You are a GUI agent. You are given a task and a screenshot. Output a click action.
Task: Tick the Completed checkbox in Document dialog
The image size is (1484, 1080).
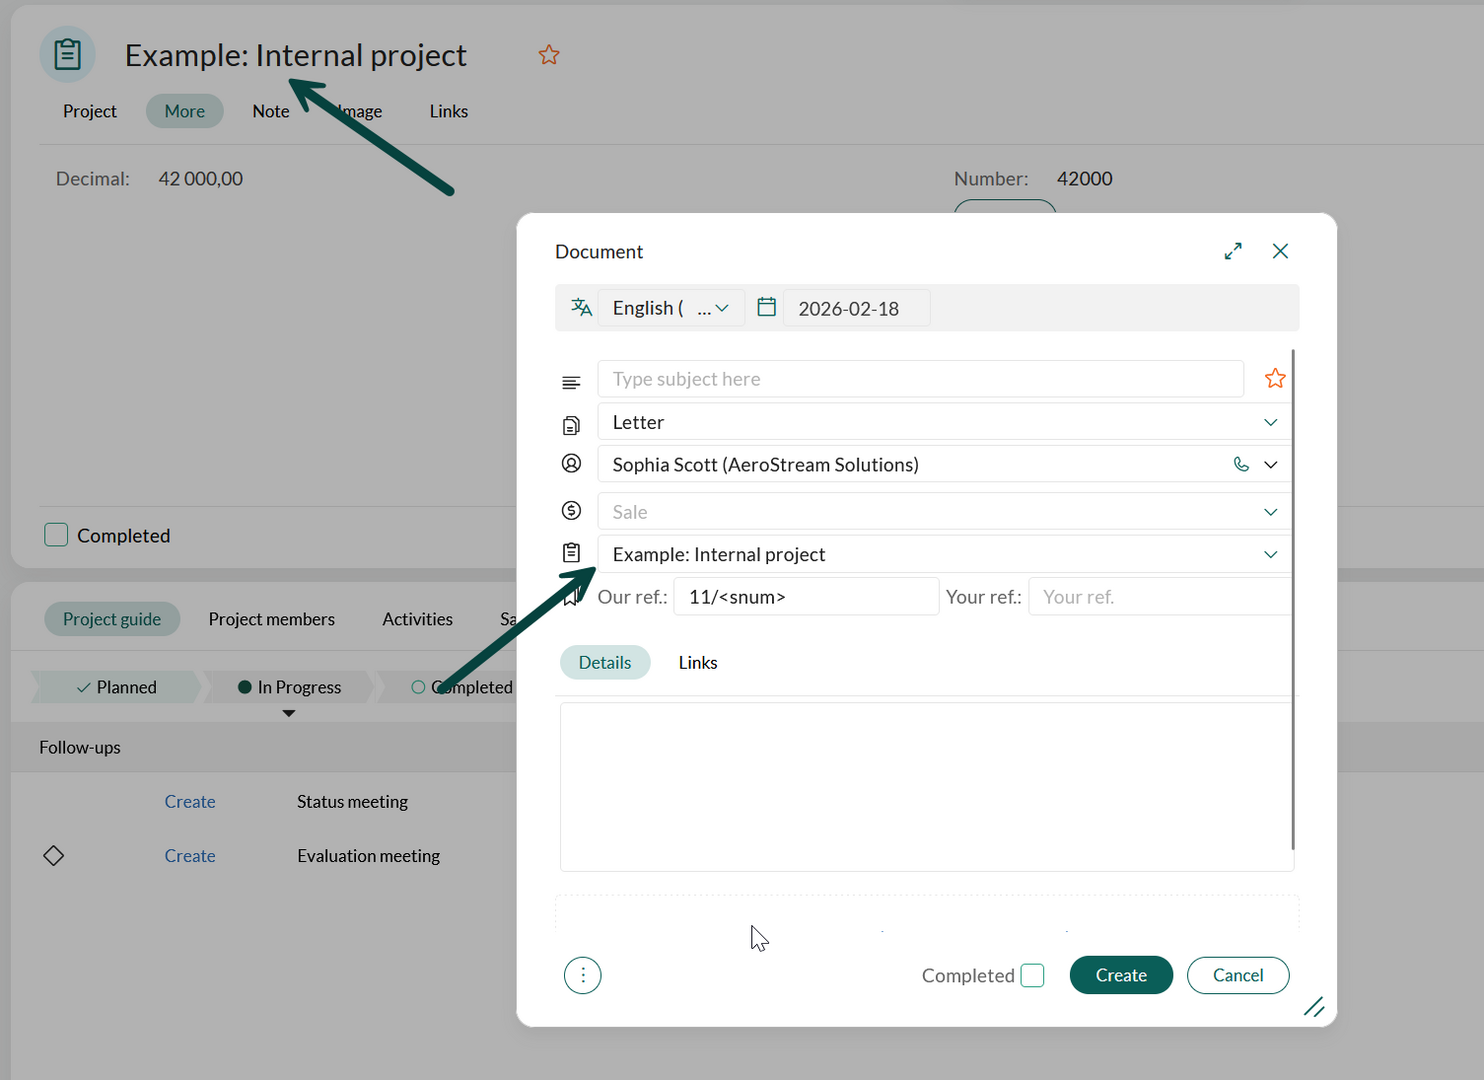(1033, 975)
